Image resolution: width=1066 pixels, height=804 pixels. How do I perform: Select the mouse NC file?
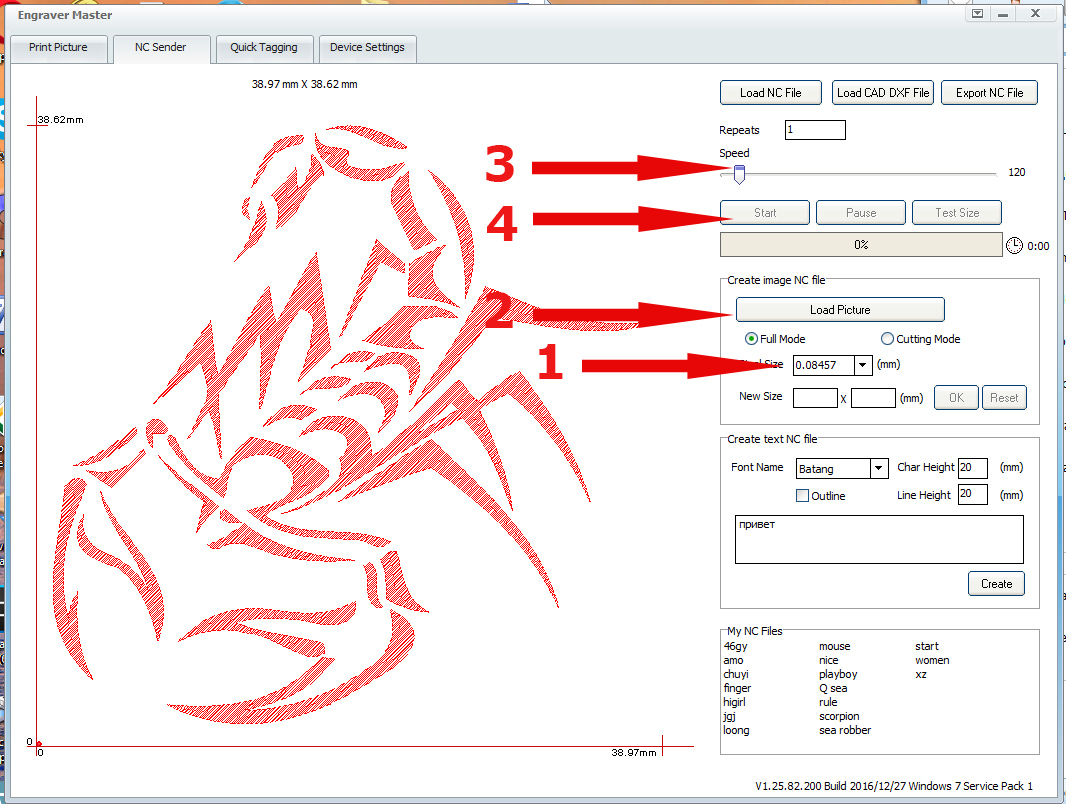pyautogui.click(x=834, y=646)
